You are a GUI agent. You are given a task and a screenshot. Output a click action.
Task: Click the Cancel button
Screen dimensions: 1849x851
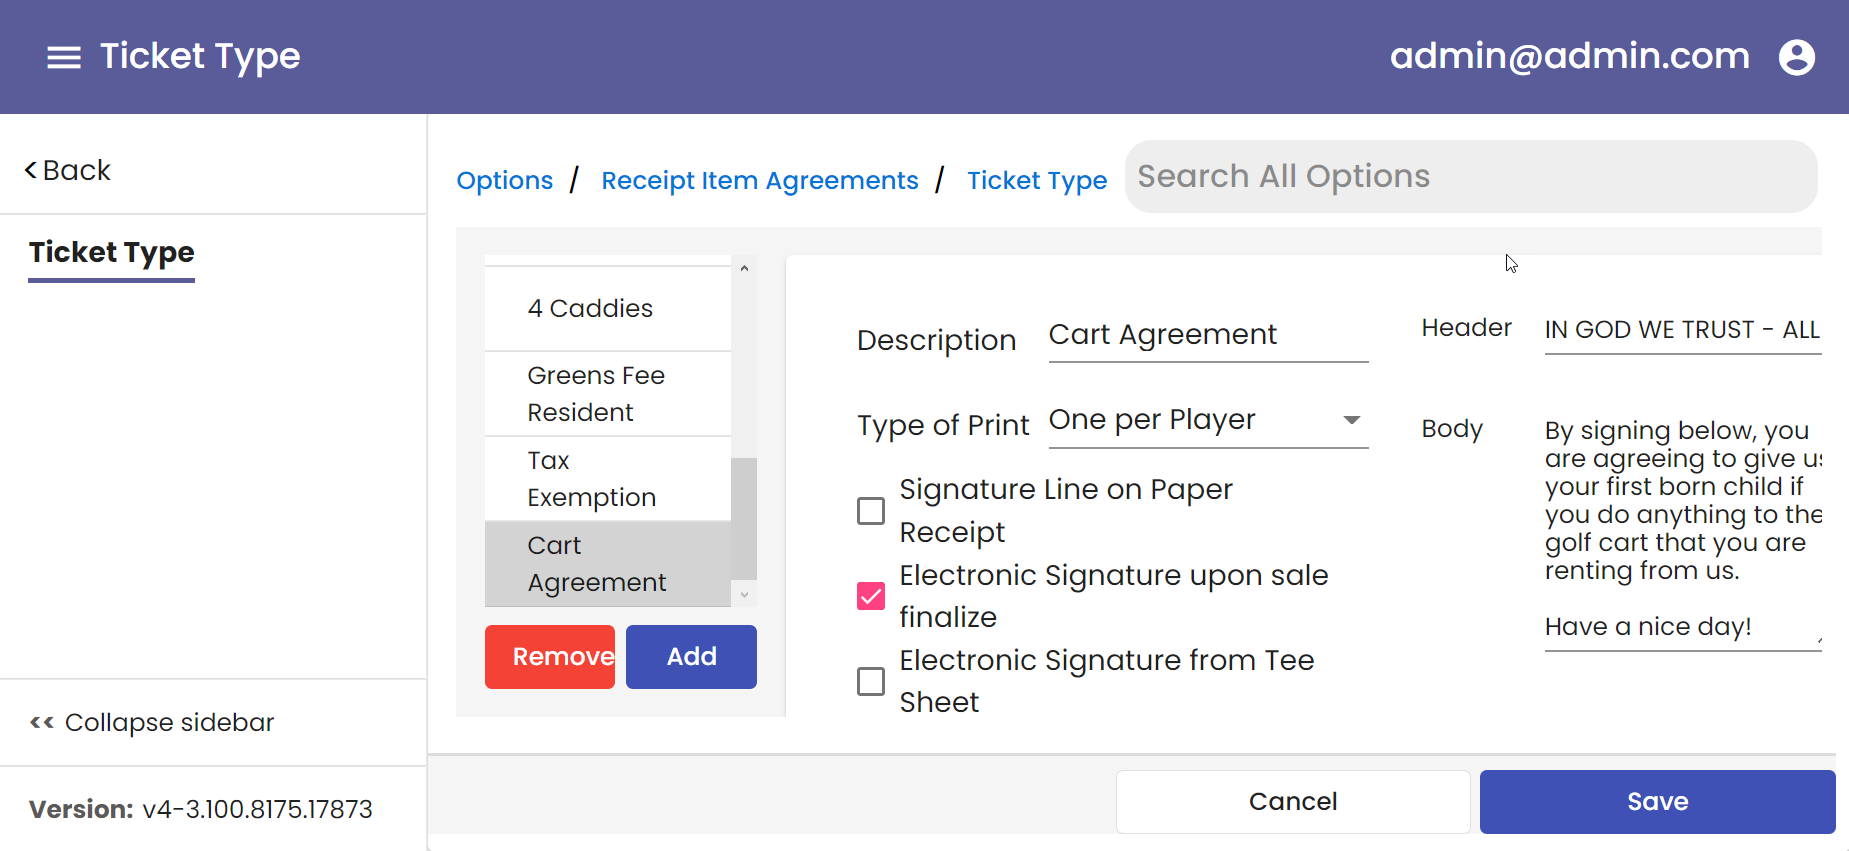1292,801
